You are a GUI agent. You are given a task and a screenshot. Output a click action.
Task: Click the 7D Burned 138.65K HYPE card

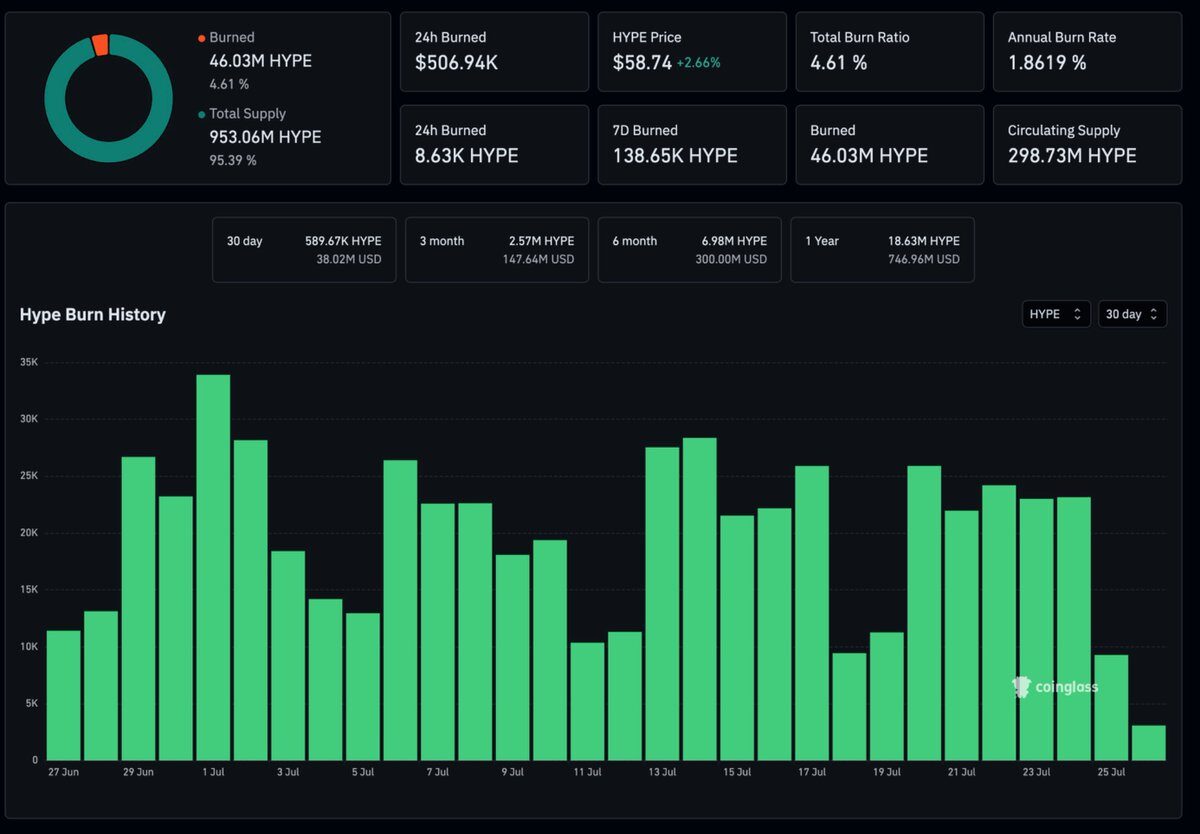[x=692, y=145]
